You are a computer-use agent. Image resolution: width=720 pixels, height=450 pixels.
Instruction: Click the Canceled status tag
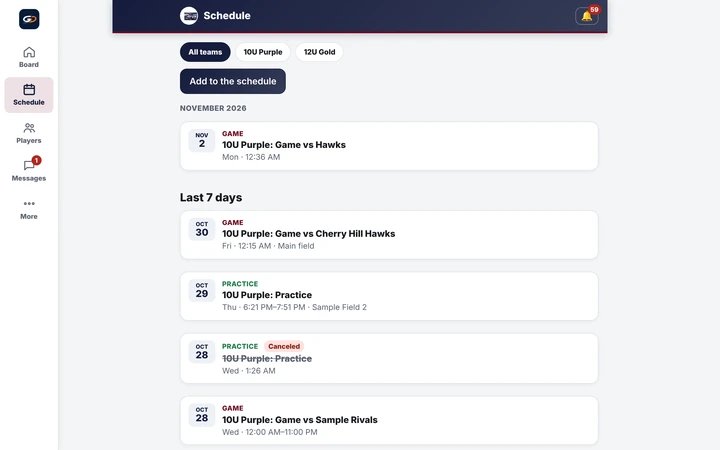click(x=284, y=346)
